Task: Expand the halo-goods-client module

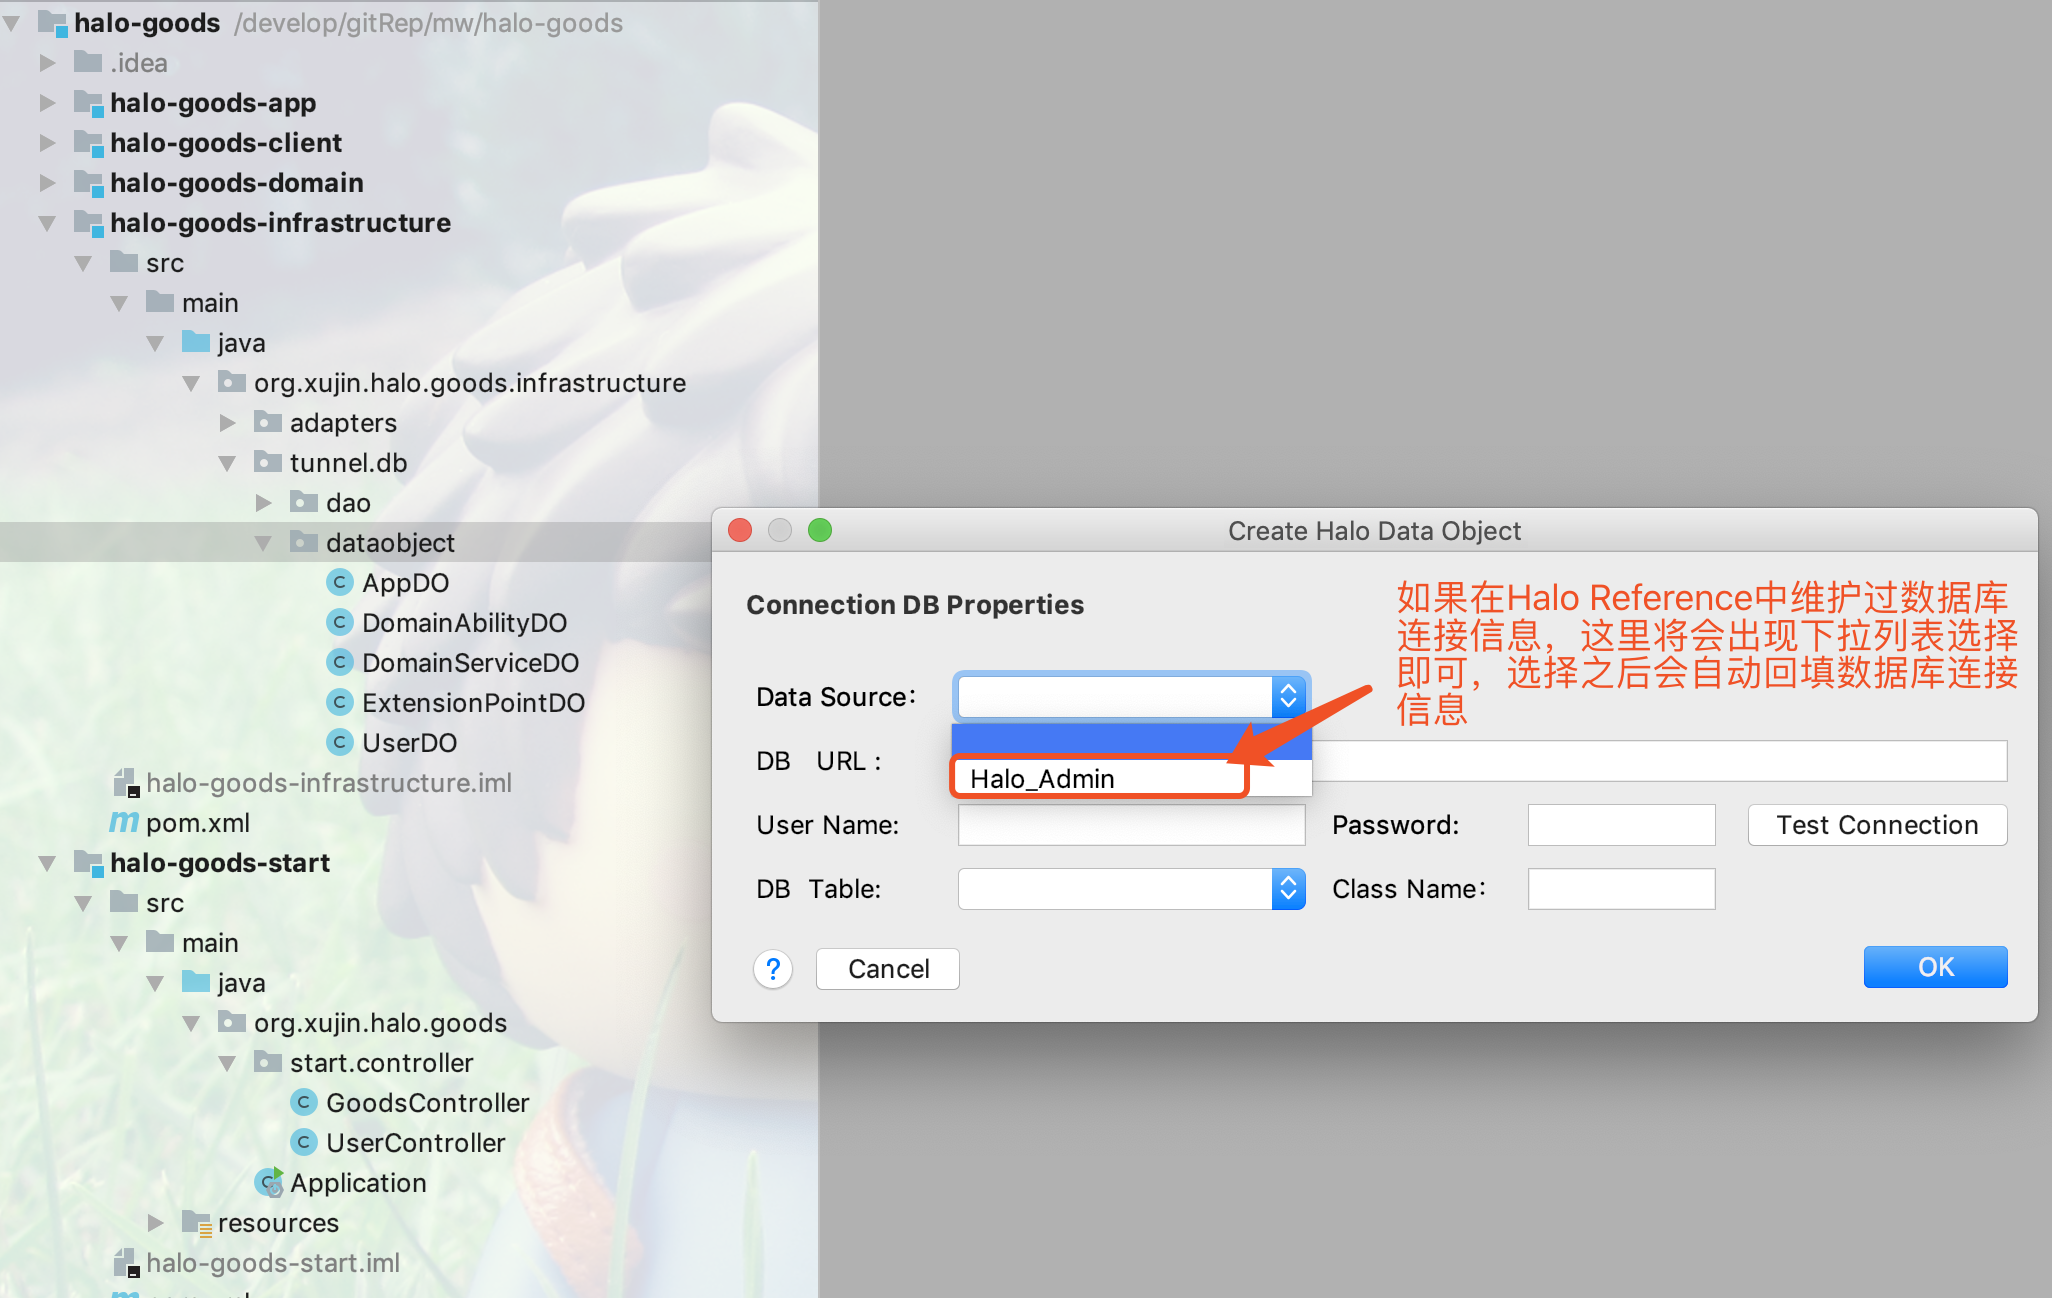Action: (47, 142)
